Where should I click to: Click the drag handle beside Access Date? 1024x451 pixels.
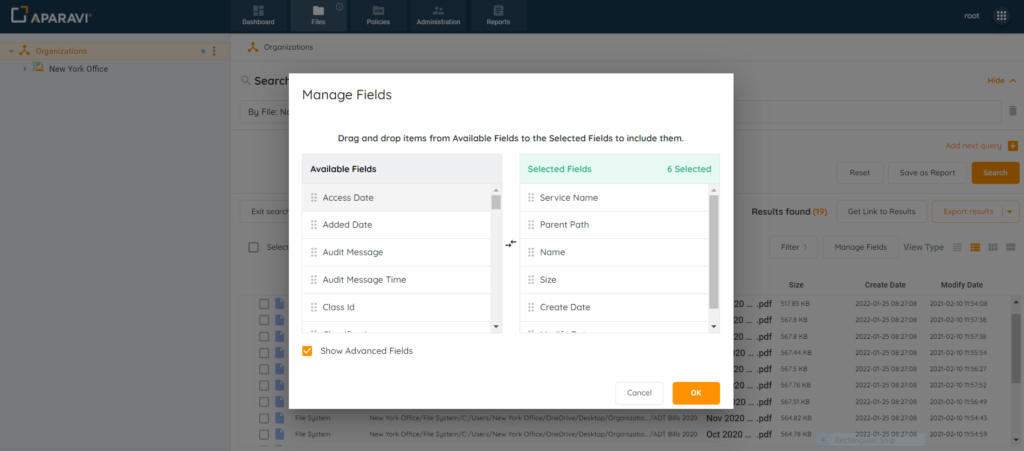[x=314, y=198]
